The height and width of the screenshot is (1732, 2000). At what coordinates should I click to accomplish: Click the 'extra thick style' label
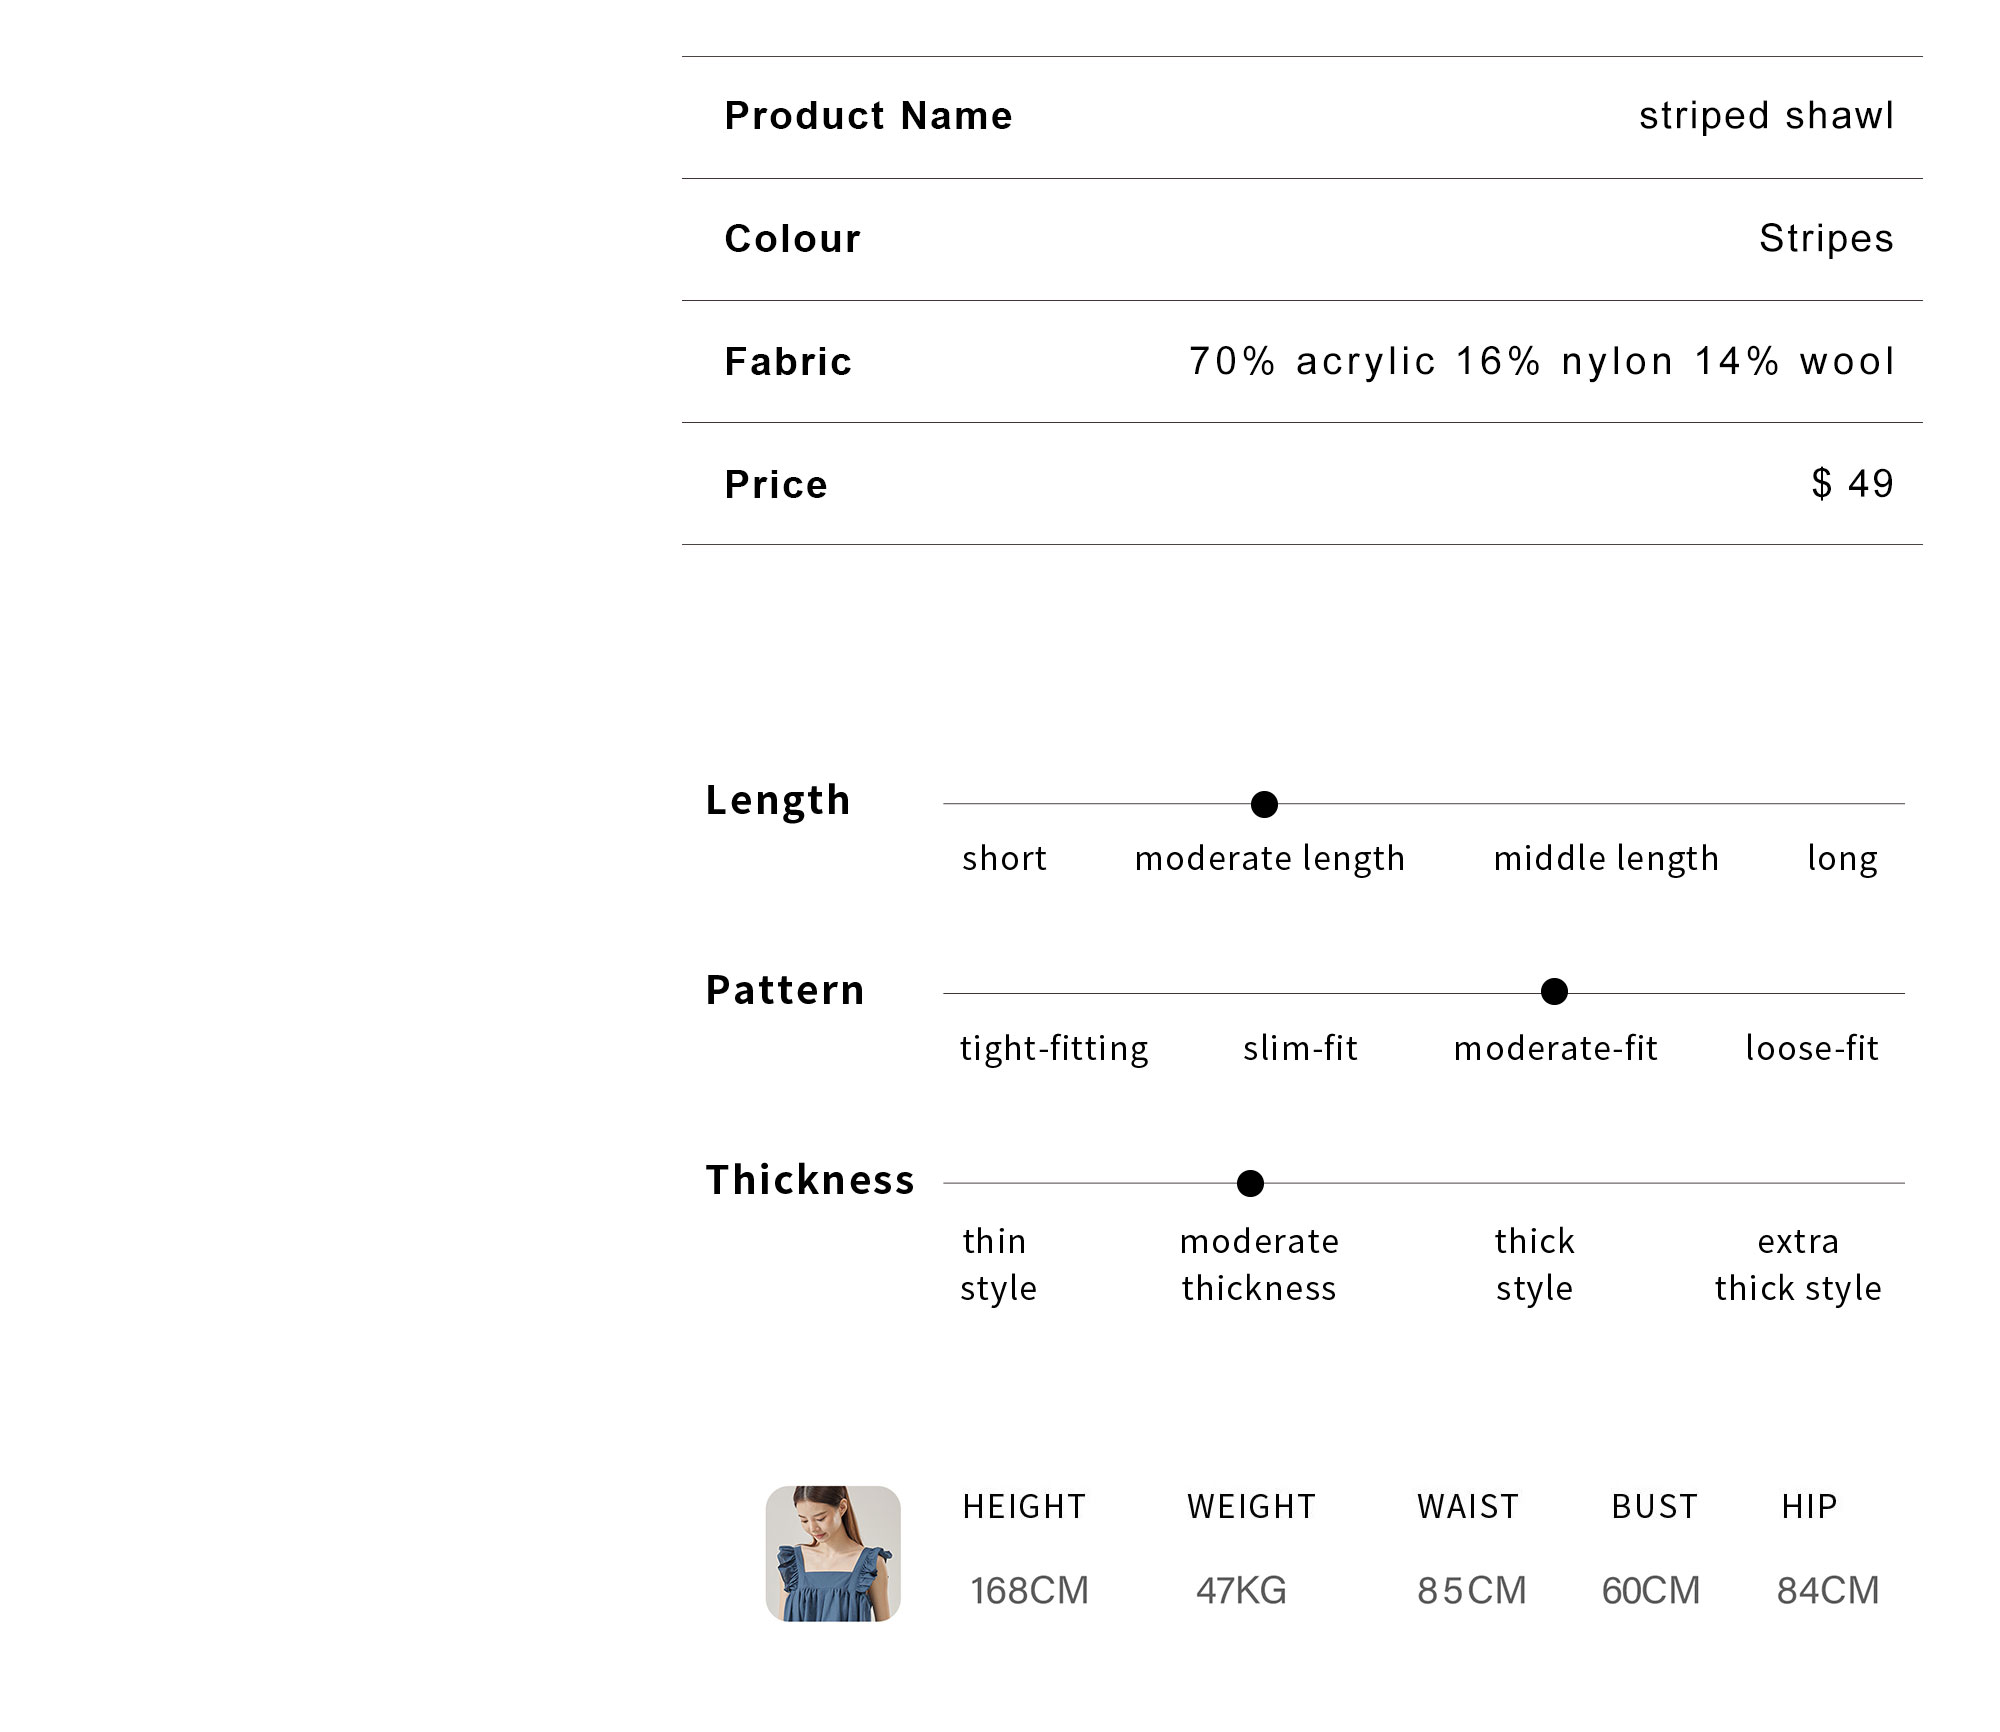pyautogui.click(x=1798, y=1264)
